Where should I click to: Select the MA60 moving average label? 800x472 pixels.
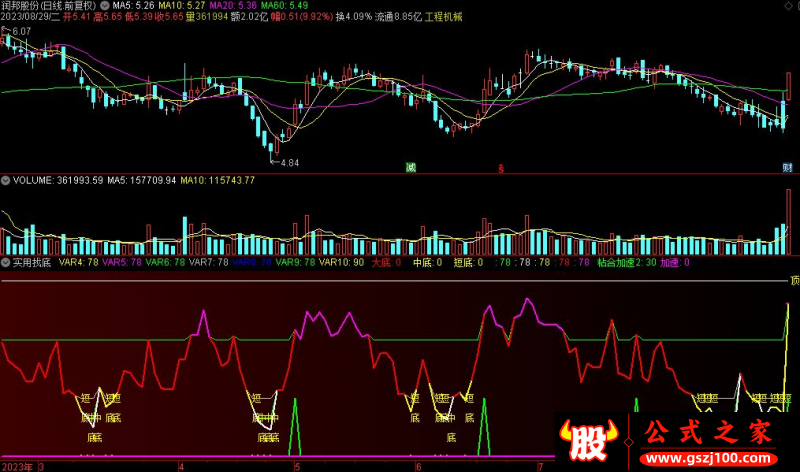click(x=284, y=6)
